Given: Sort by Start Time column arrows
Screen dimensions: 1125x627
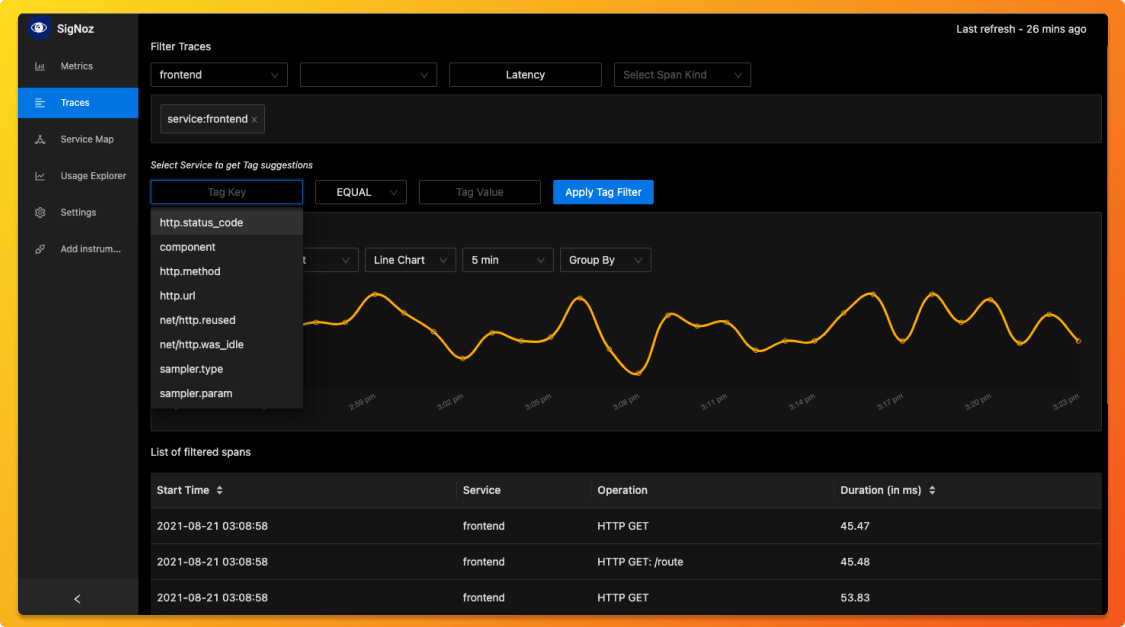Looking at the screenshot, I should pos(220,490).
